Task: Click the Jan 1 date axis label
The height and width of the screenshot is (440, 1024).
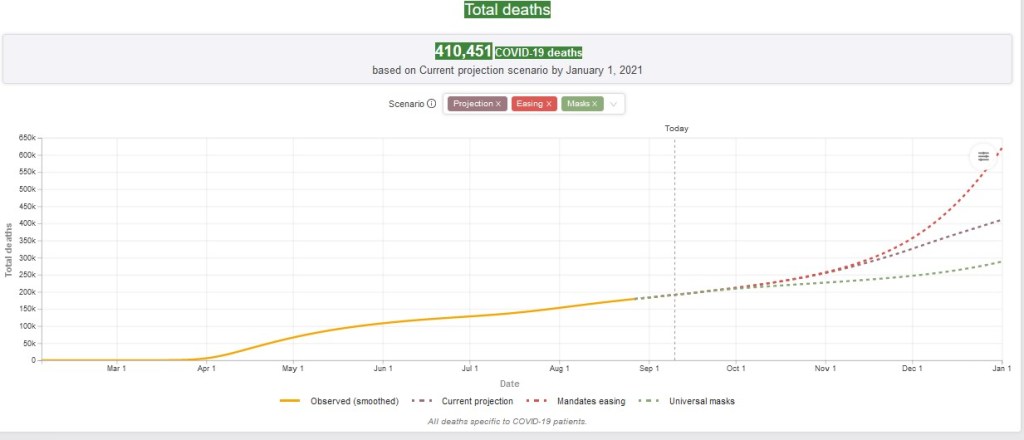Action: tap(1000, 369)
